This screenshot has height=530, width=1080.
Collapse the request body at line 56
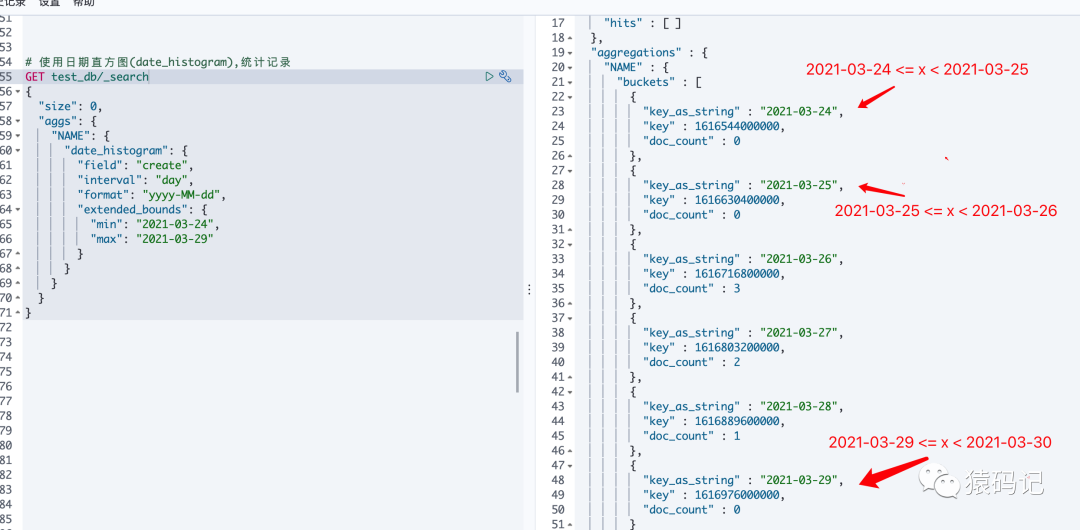[19, 92]
